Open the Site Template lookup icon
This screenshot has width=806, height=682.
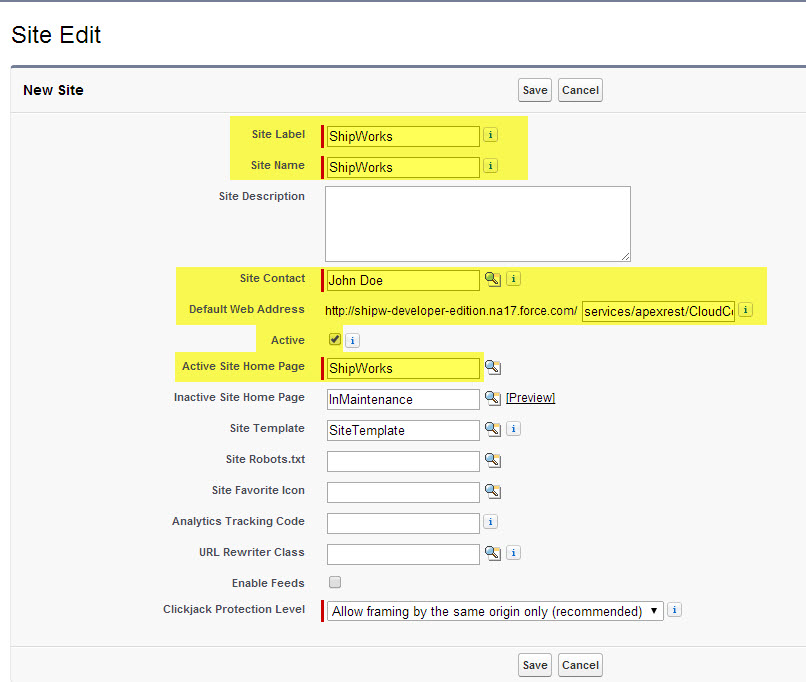[493, 429]
